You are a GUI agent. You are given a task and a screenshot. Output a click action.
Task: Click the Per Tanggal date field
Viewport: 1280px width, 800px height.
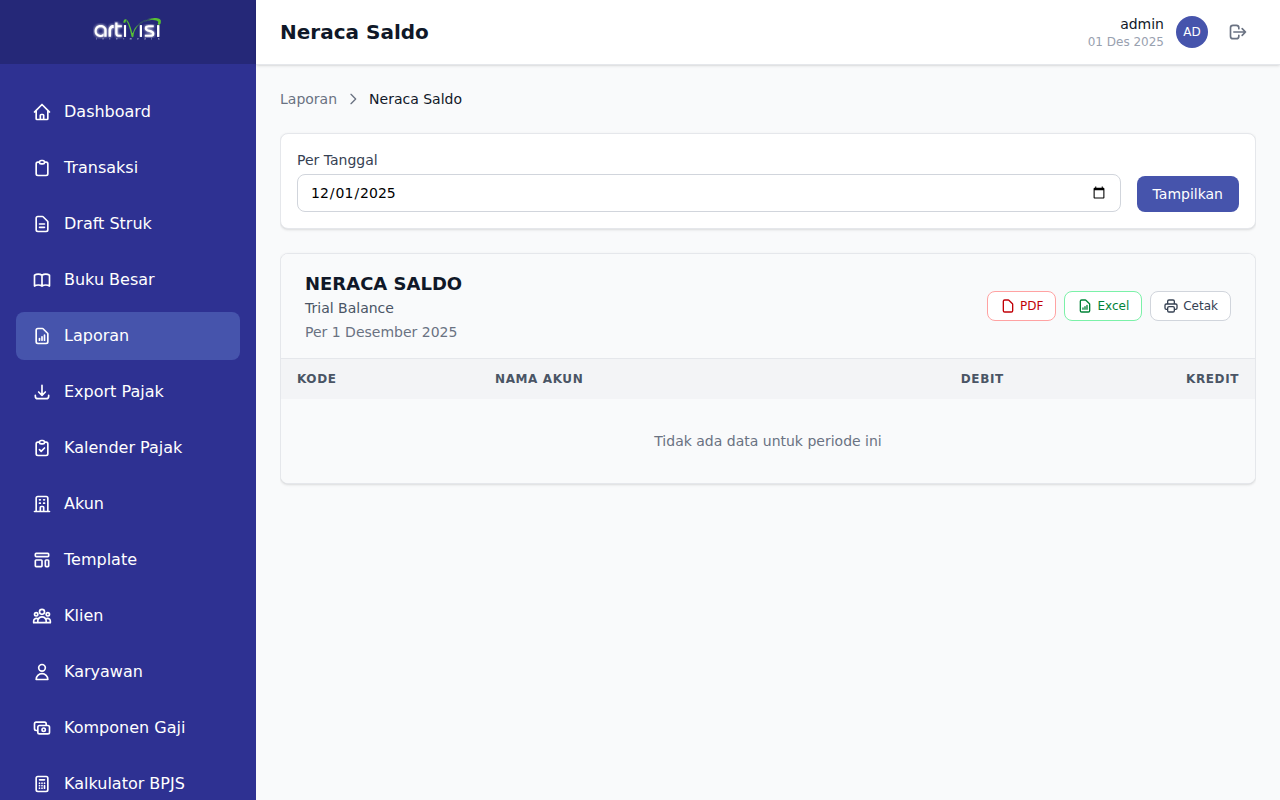point(690,193)
